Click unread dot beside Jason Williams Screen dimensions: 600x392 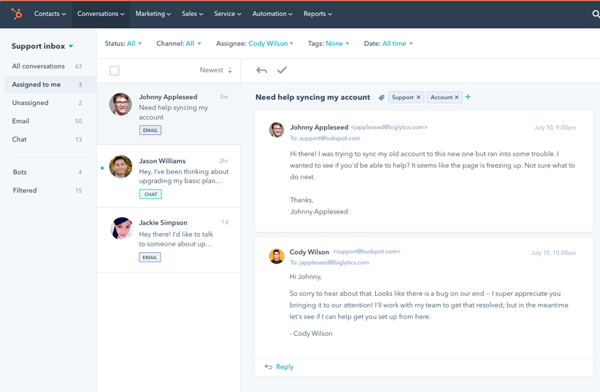(102, 168)
